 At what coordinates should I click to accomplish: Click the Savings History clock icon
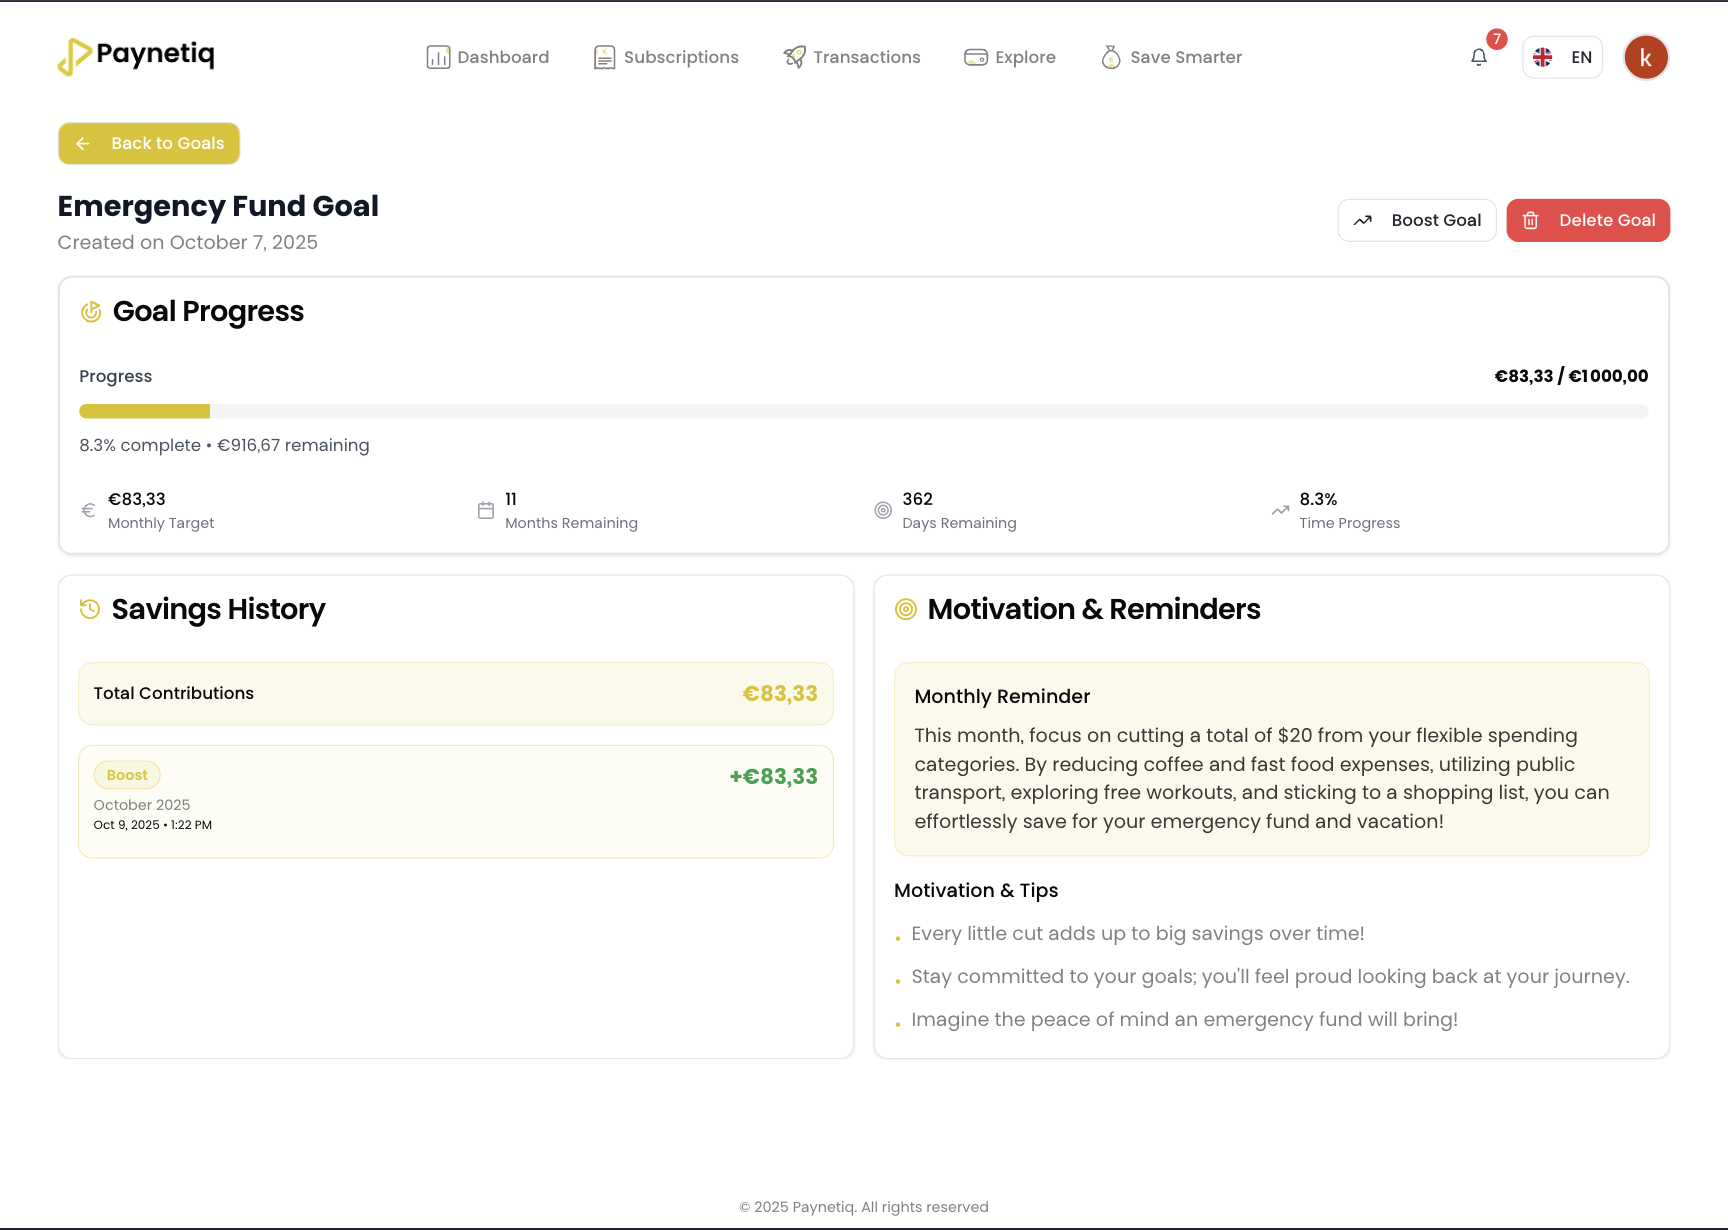(90, 609)
